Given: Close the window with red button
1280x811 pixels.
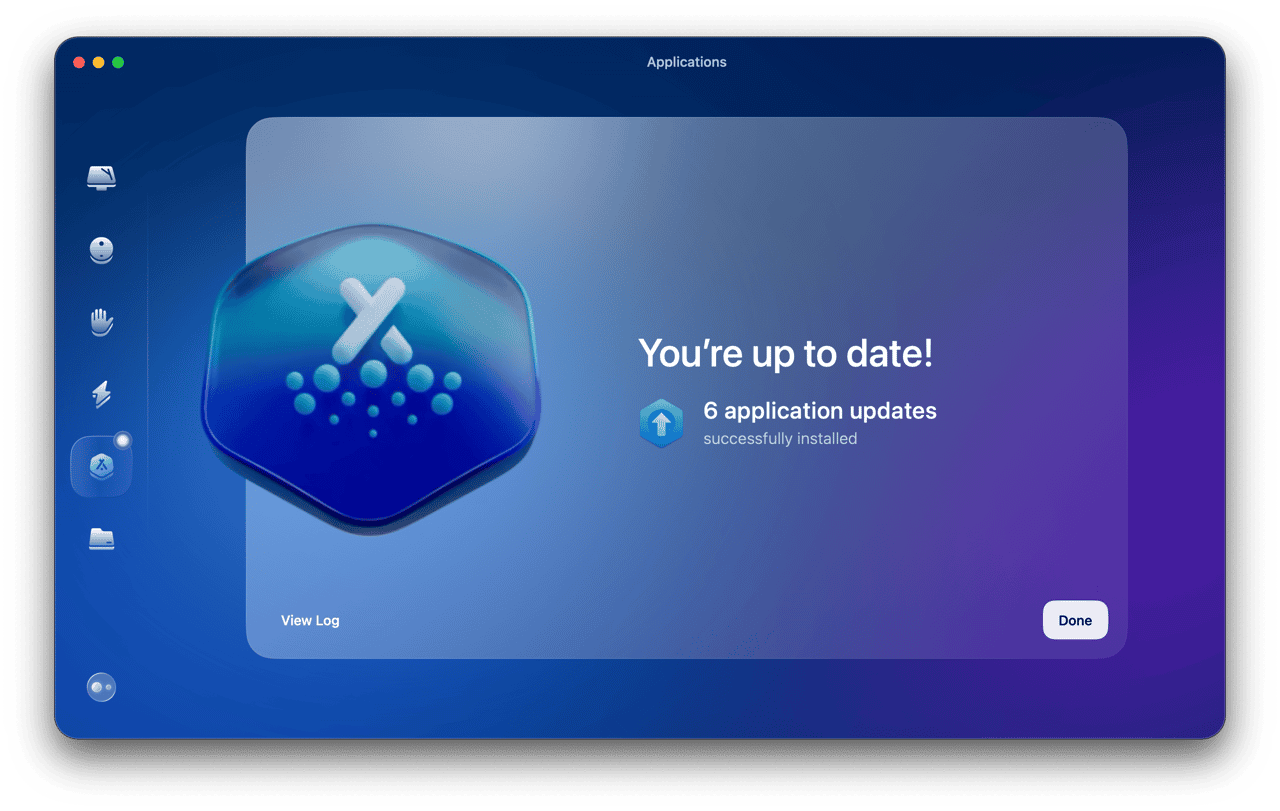Looking at the screenshot, I should 79,62.
